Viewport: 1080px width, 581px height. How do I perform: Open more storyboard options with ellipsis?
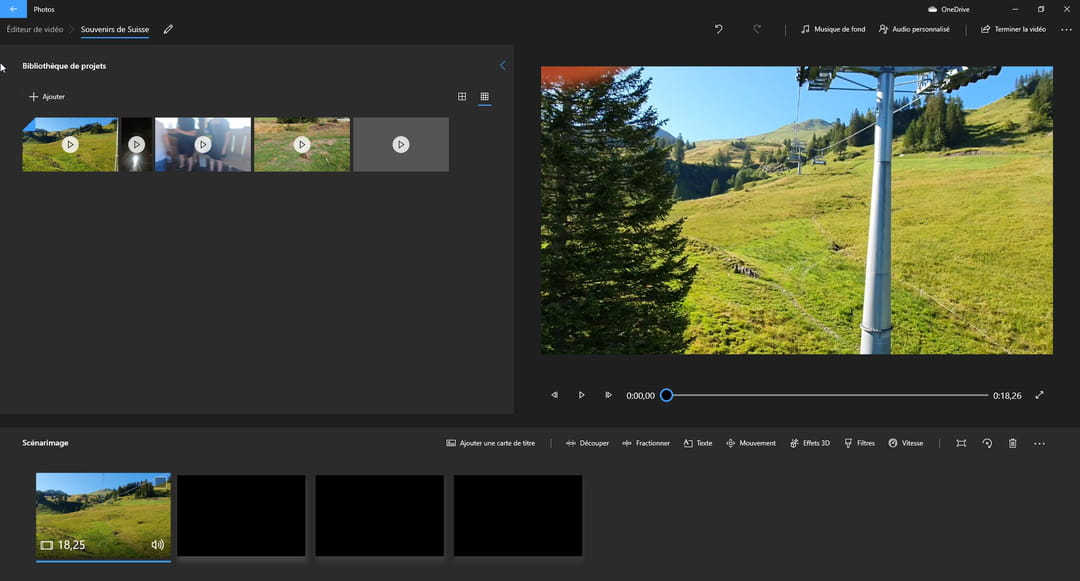pos(1038,442)
